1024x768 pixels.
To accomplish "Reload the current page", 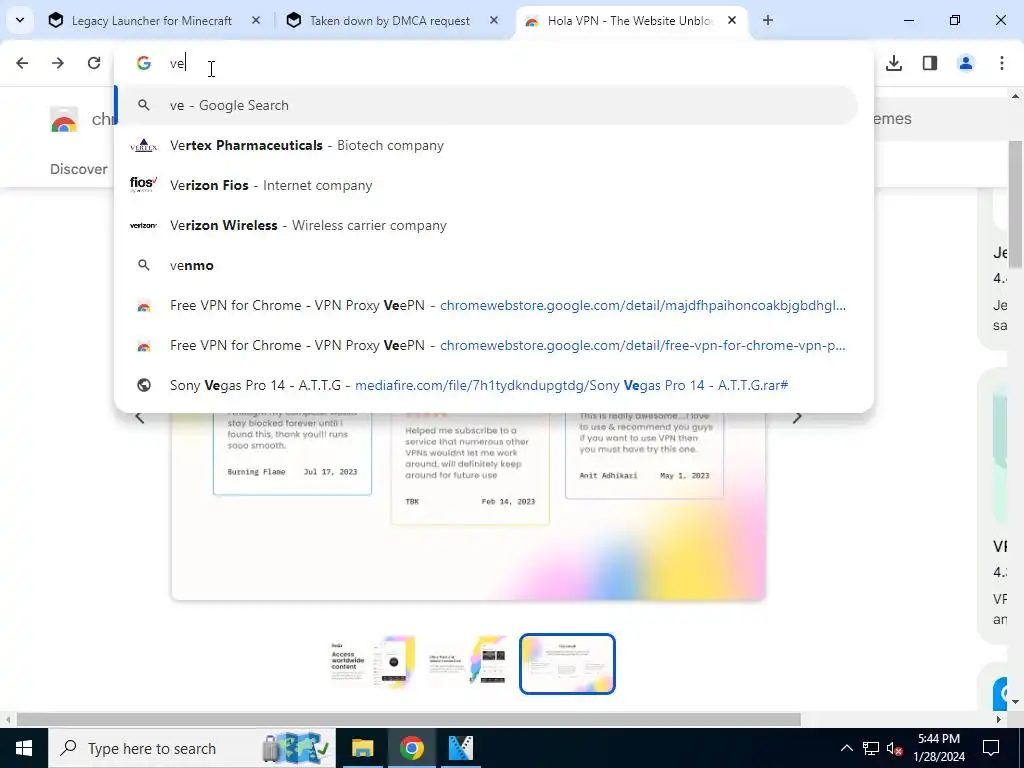I will [94, 63].
